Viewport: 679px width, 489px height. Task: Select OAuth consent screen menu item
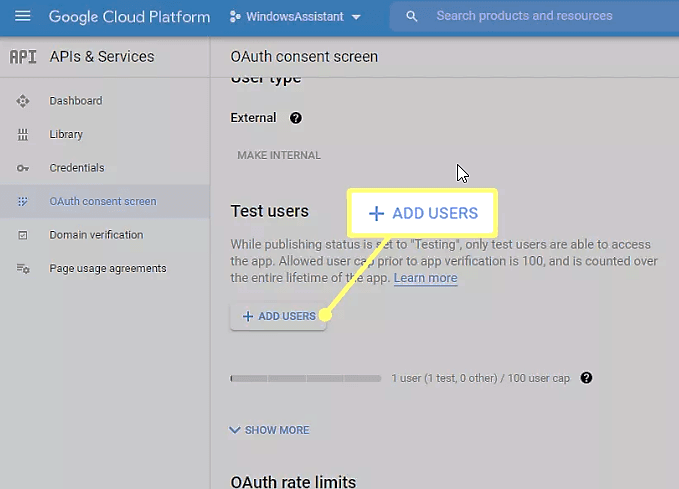105,201
